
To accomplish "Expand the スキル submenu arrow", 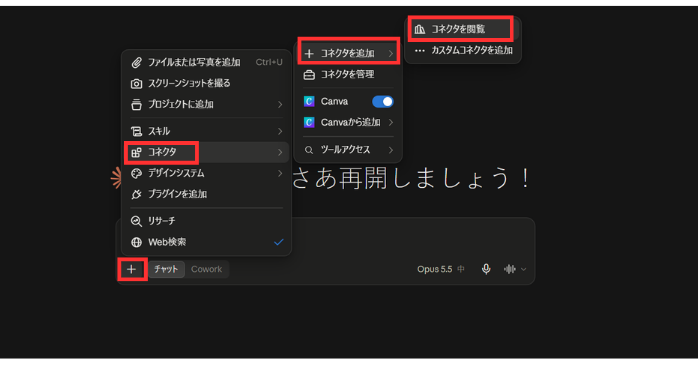I will (x=280, y=131).
